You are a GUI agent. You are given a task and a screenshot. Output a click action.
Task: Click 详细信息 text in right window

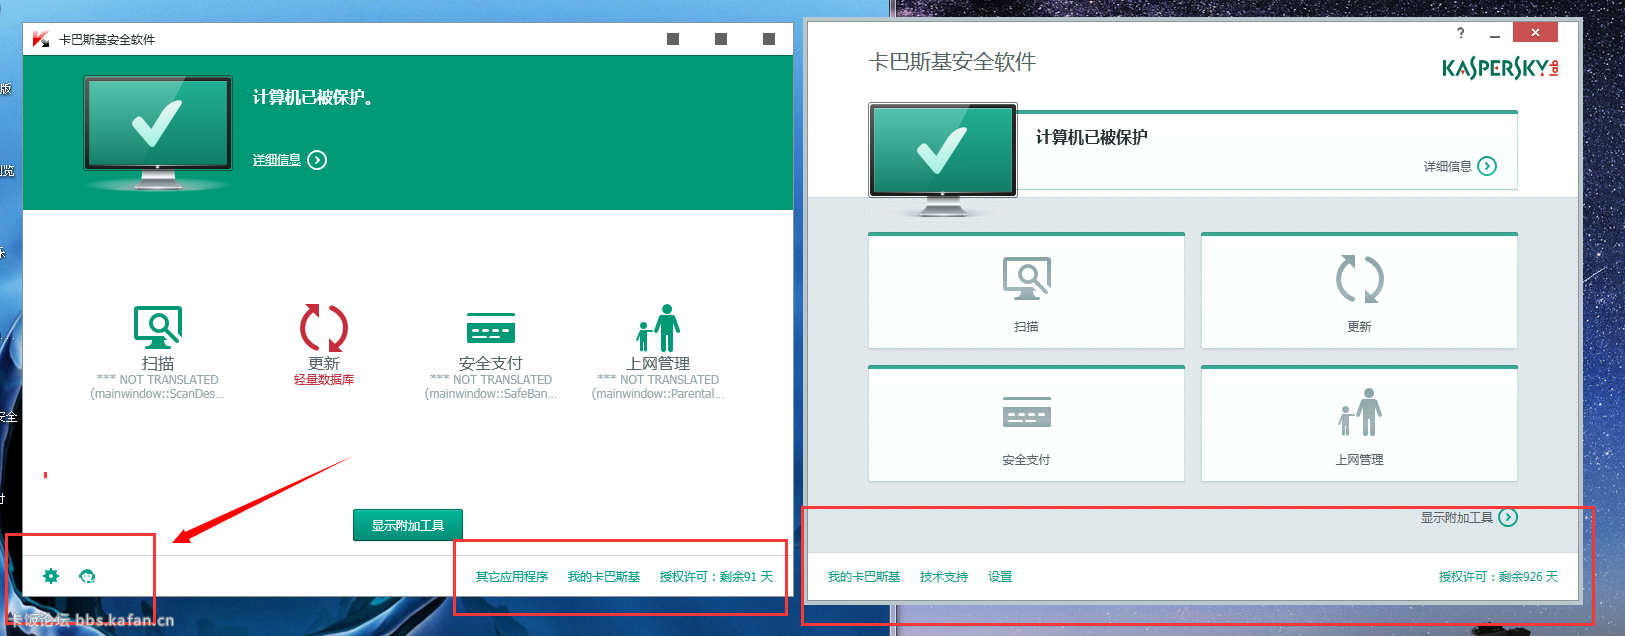(x=1447, y=167)
